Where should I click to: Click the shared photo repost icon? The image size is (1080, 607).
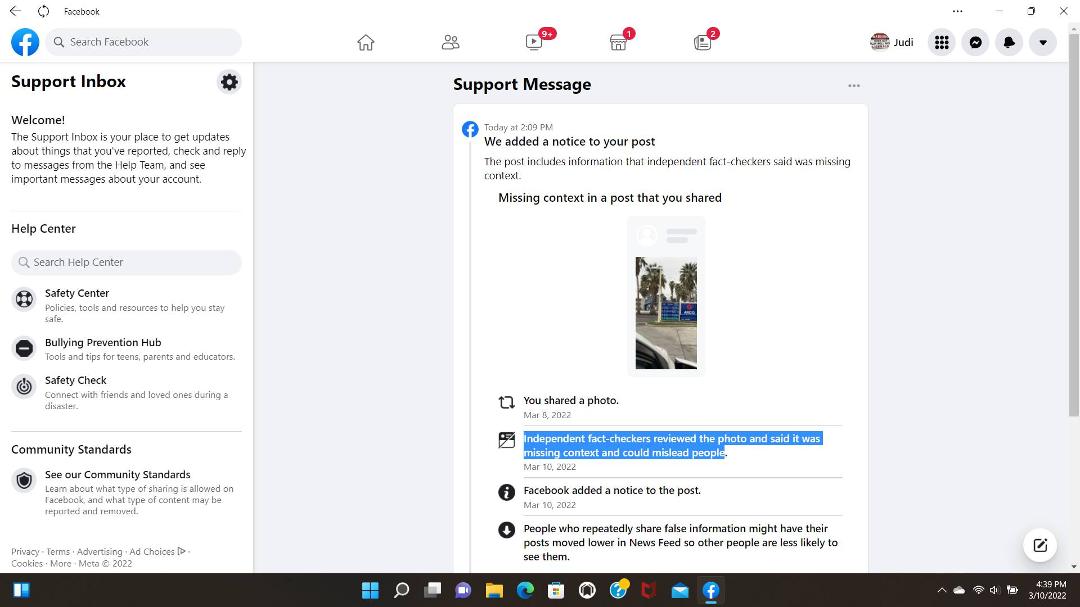[506, 402]
